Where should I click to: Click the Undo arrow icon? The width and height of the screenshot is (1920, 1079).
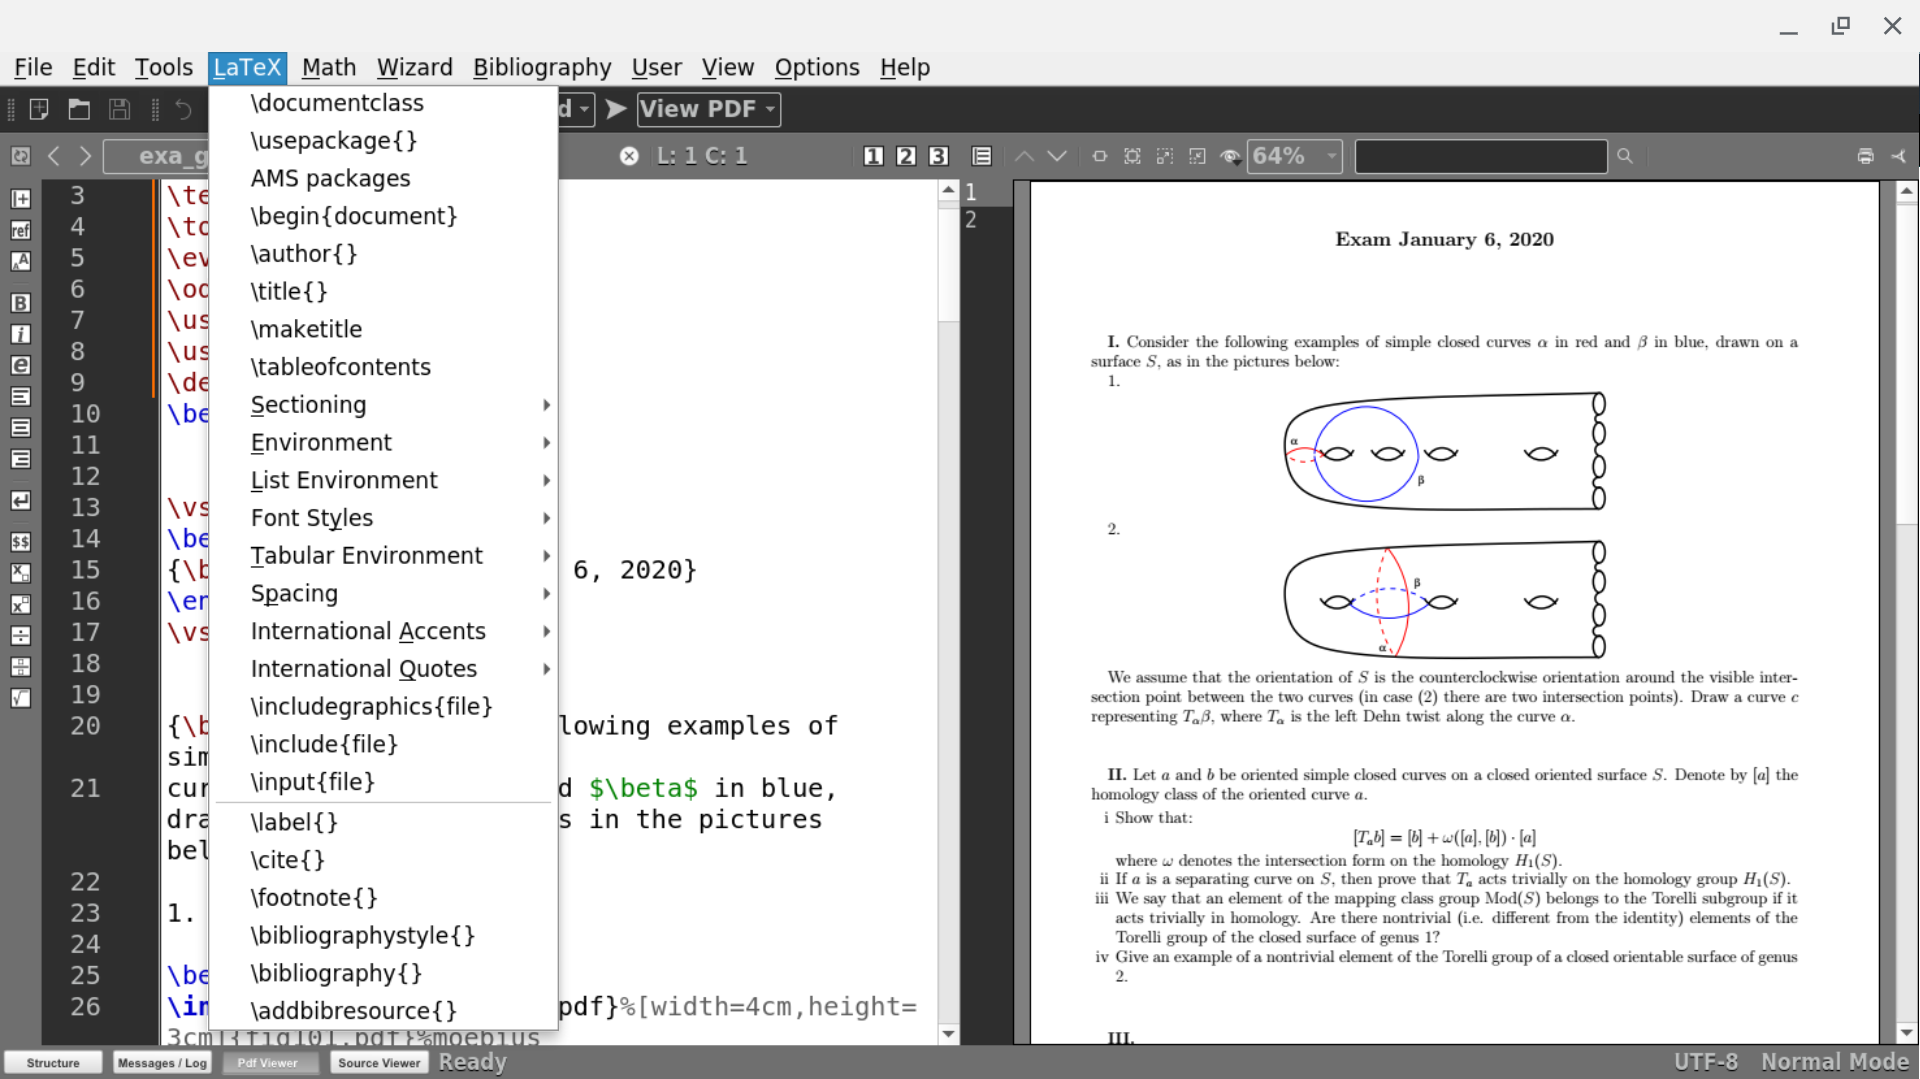[183, 109]
